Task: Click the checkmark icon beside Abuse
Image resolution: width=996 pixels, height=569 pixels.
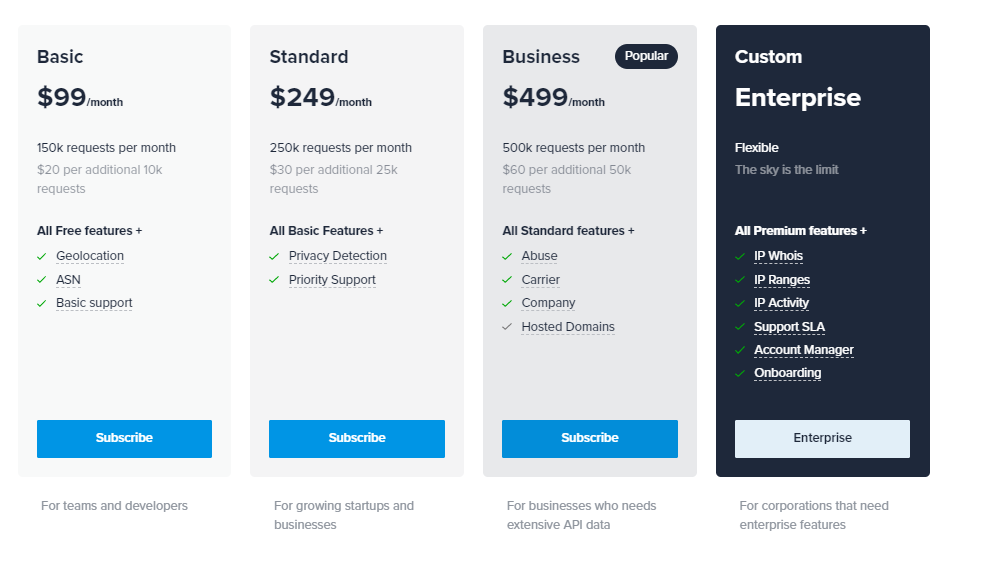Action: [x=507, y=256]
